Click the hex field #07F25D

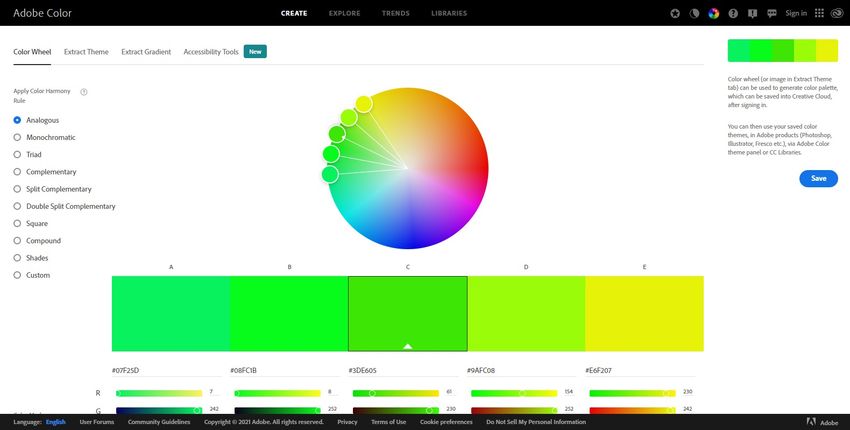pyautogui.click(x=167, y=371)
